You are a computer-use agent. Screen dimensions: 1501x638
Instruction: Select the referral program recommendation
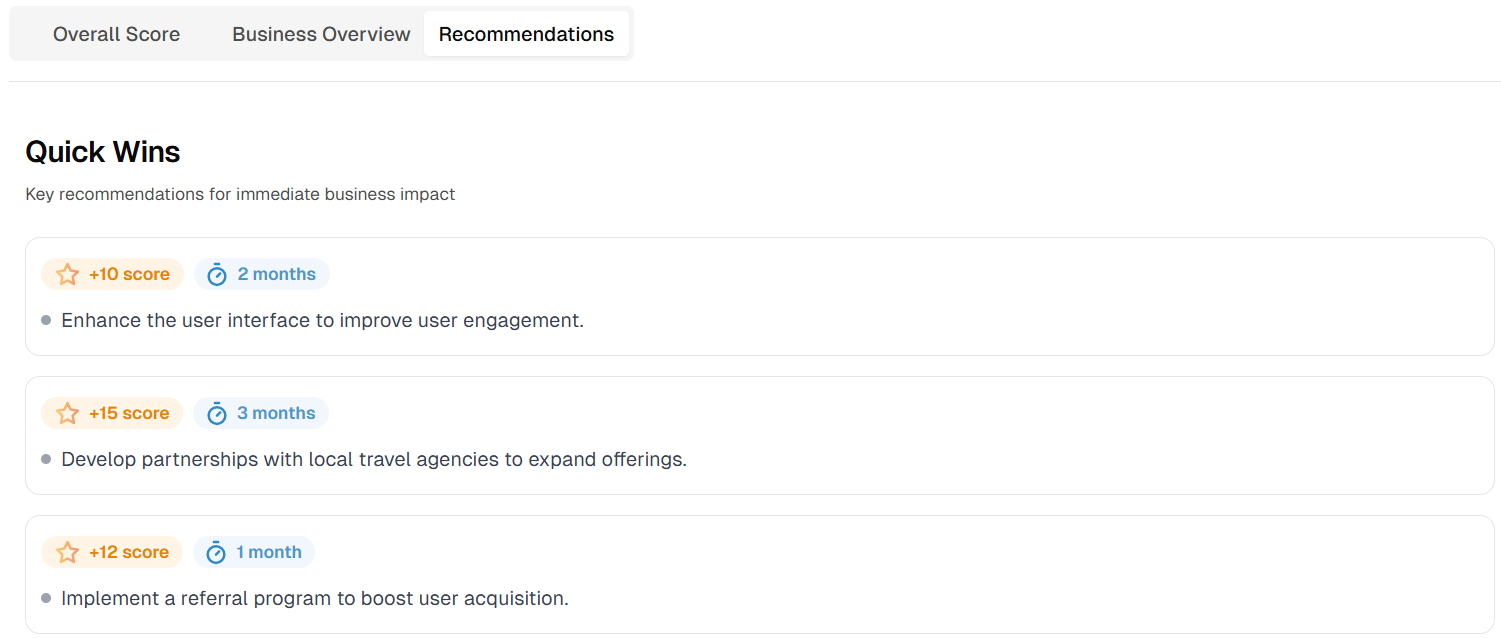[x=315, y=599]
